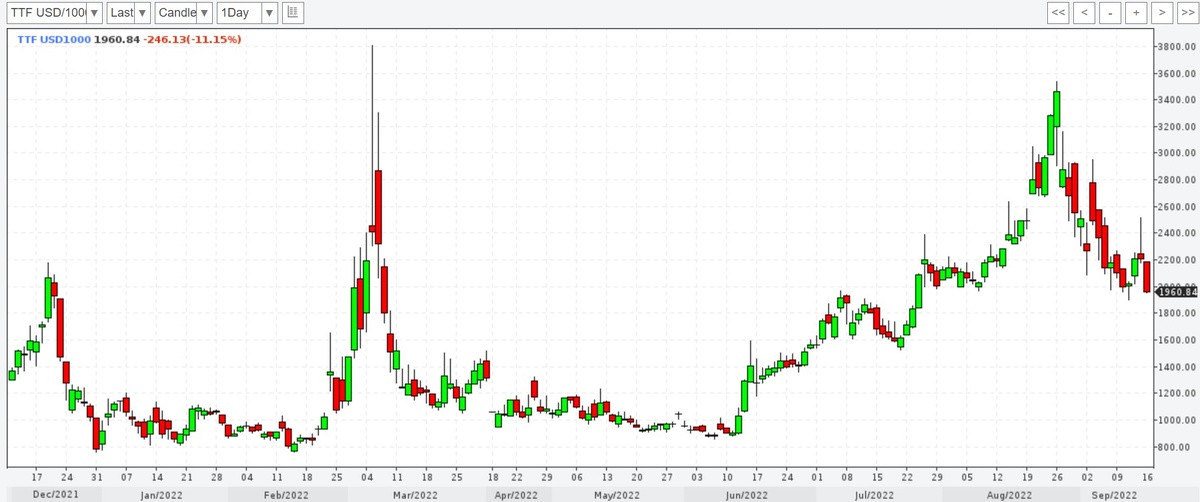1200x502 pixels.
Task: Open the 1Day interval dropdown
Action: tap(247, 13)
